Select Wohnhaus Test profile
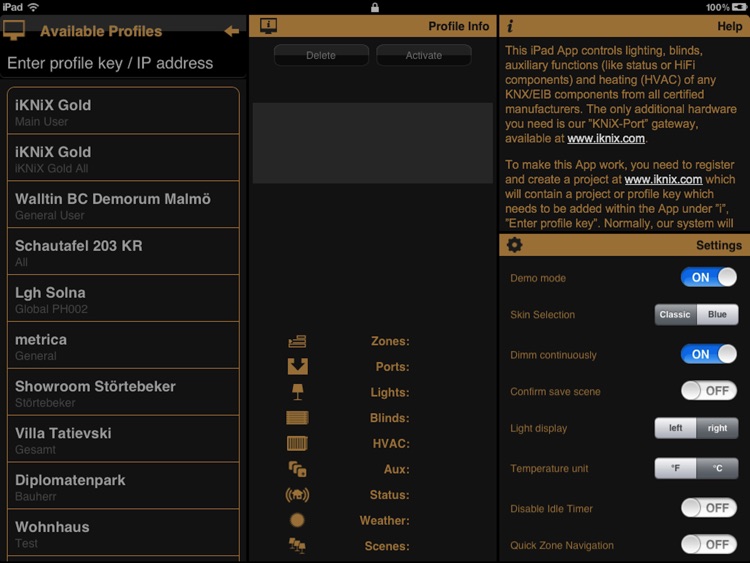Image resolution: width=750 pixels, height=563 pixels. [123, 533]
